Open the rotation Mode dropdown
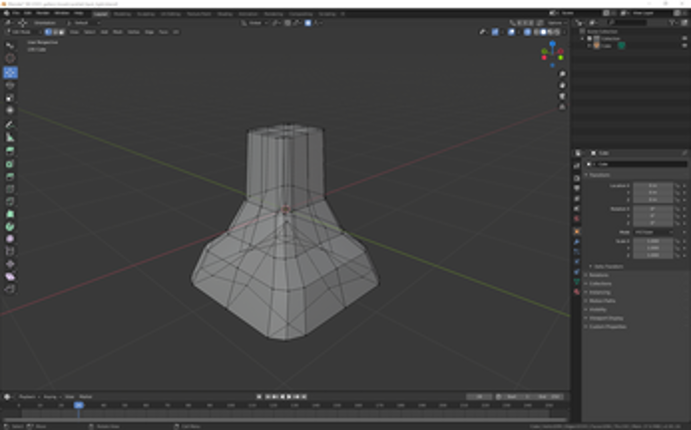 pyautogui.click(x=654, y=232)
